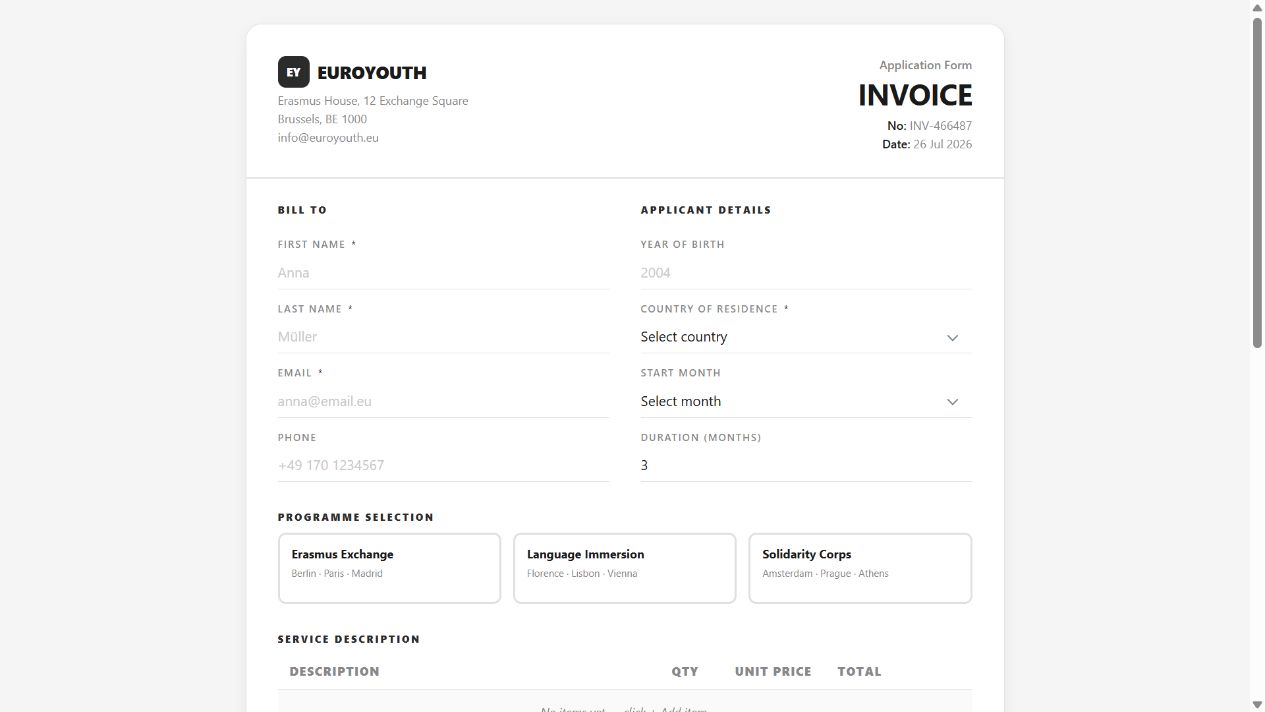
Task: Click the Bill To heading
Action: click(302, 210)
